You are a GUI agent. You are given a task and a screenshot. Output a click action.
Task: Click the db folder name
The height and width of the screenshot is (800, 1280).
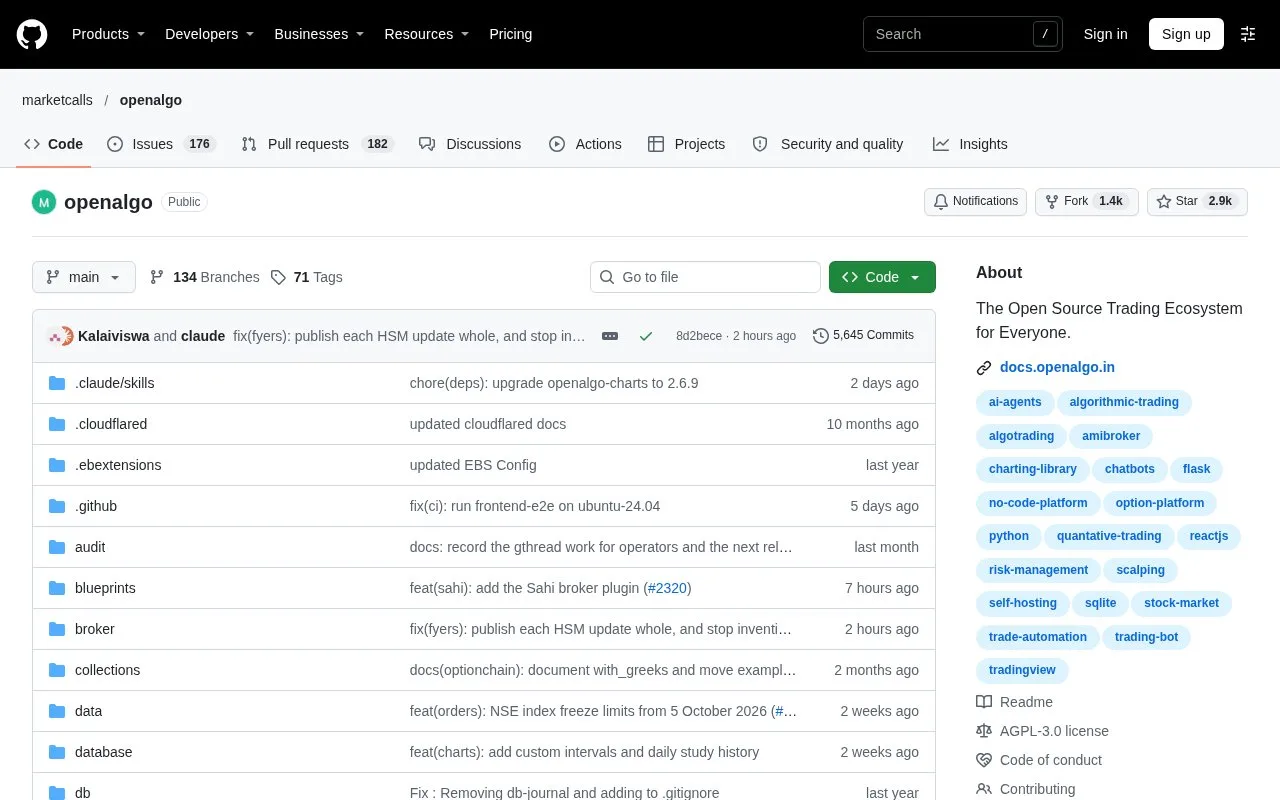(83, 793)
